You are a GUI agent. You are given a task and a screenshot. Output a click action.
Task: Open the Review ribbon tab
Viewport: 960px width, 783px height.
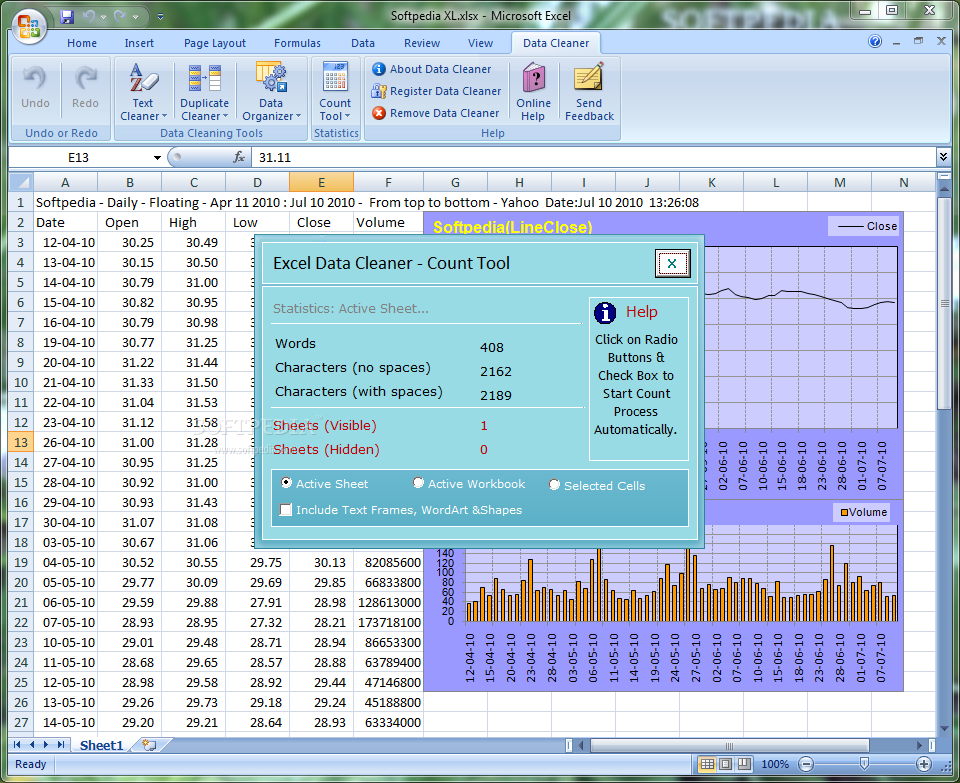[422, 43]
